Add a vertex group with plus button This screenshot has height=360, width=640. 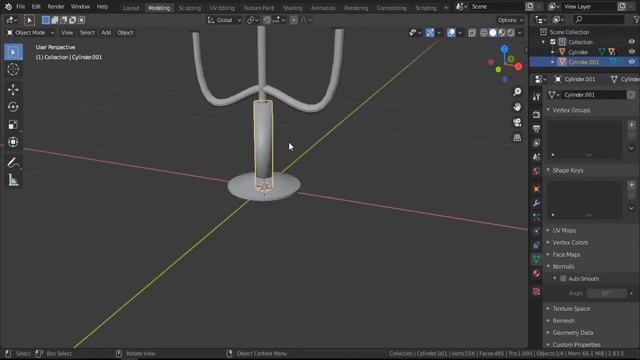coord(631,124)
